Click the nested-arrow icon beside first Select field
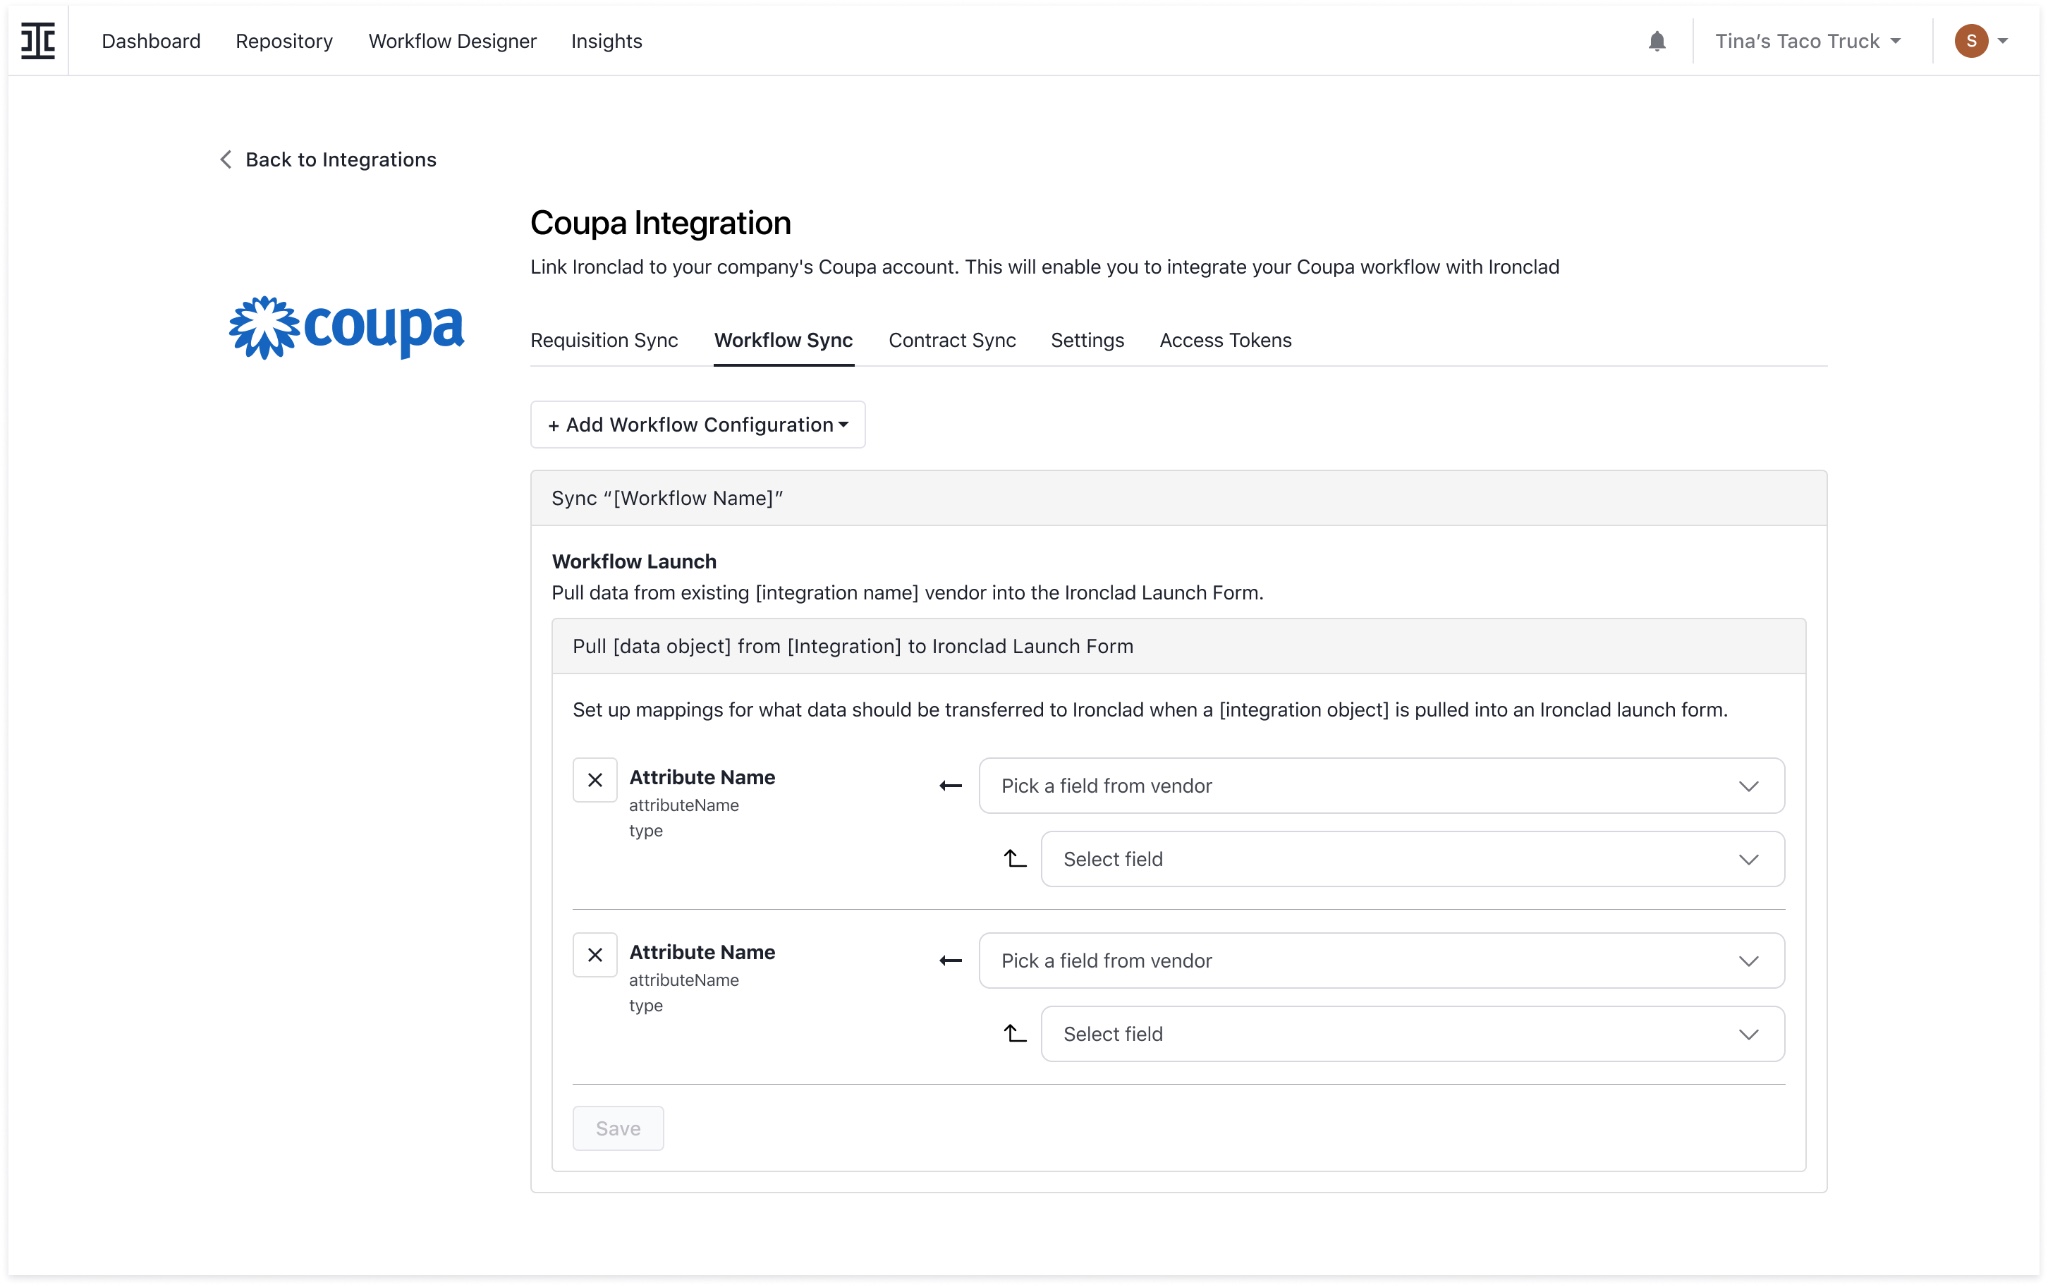This screenshot has height=1286, width=2048. point(1015,859)
